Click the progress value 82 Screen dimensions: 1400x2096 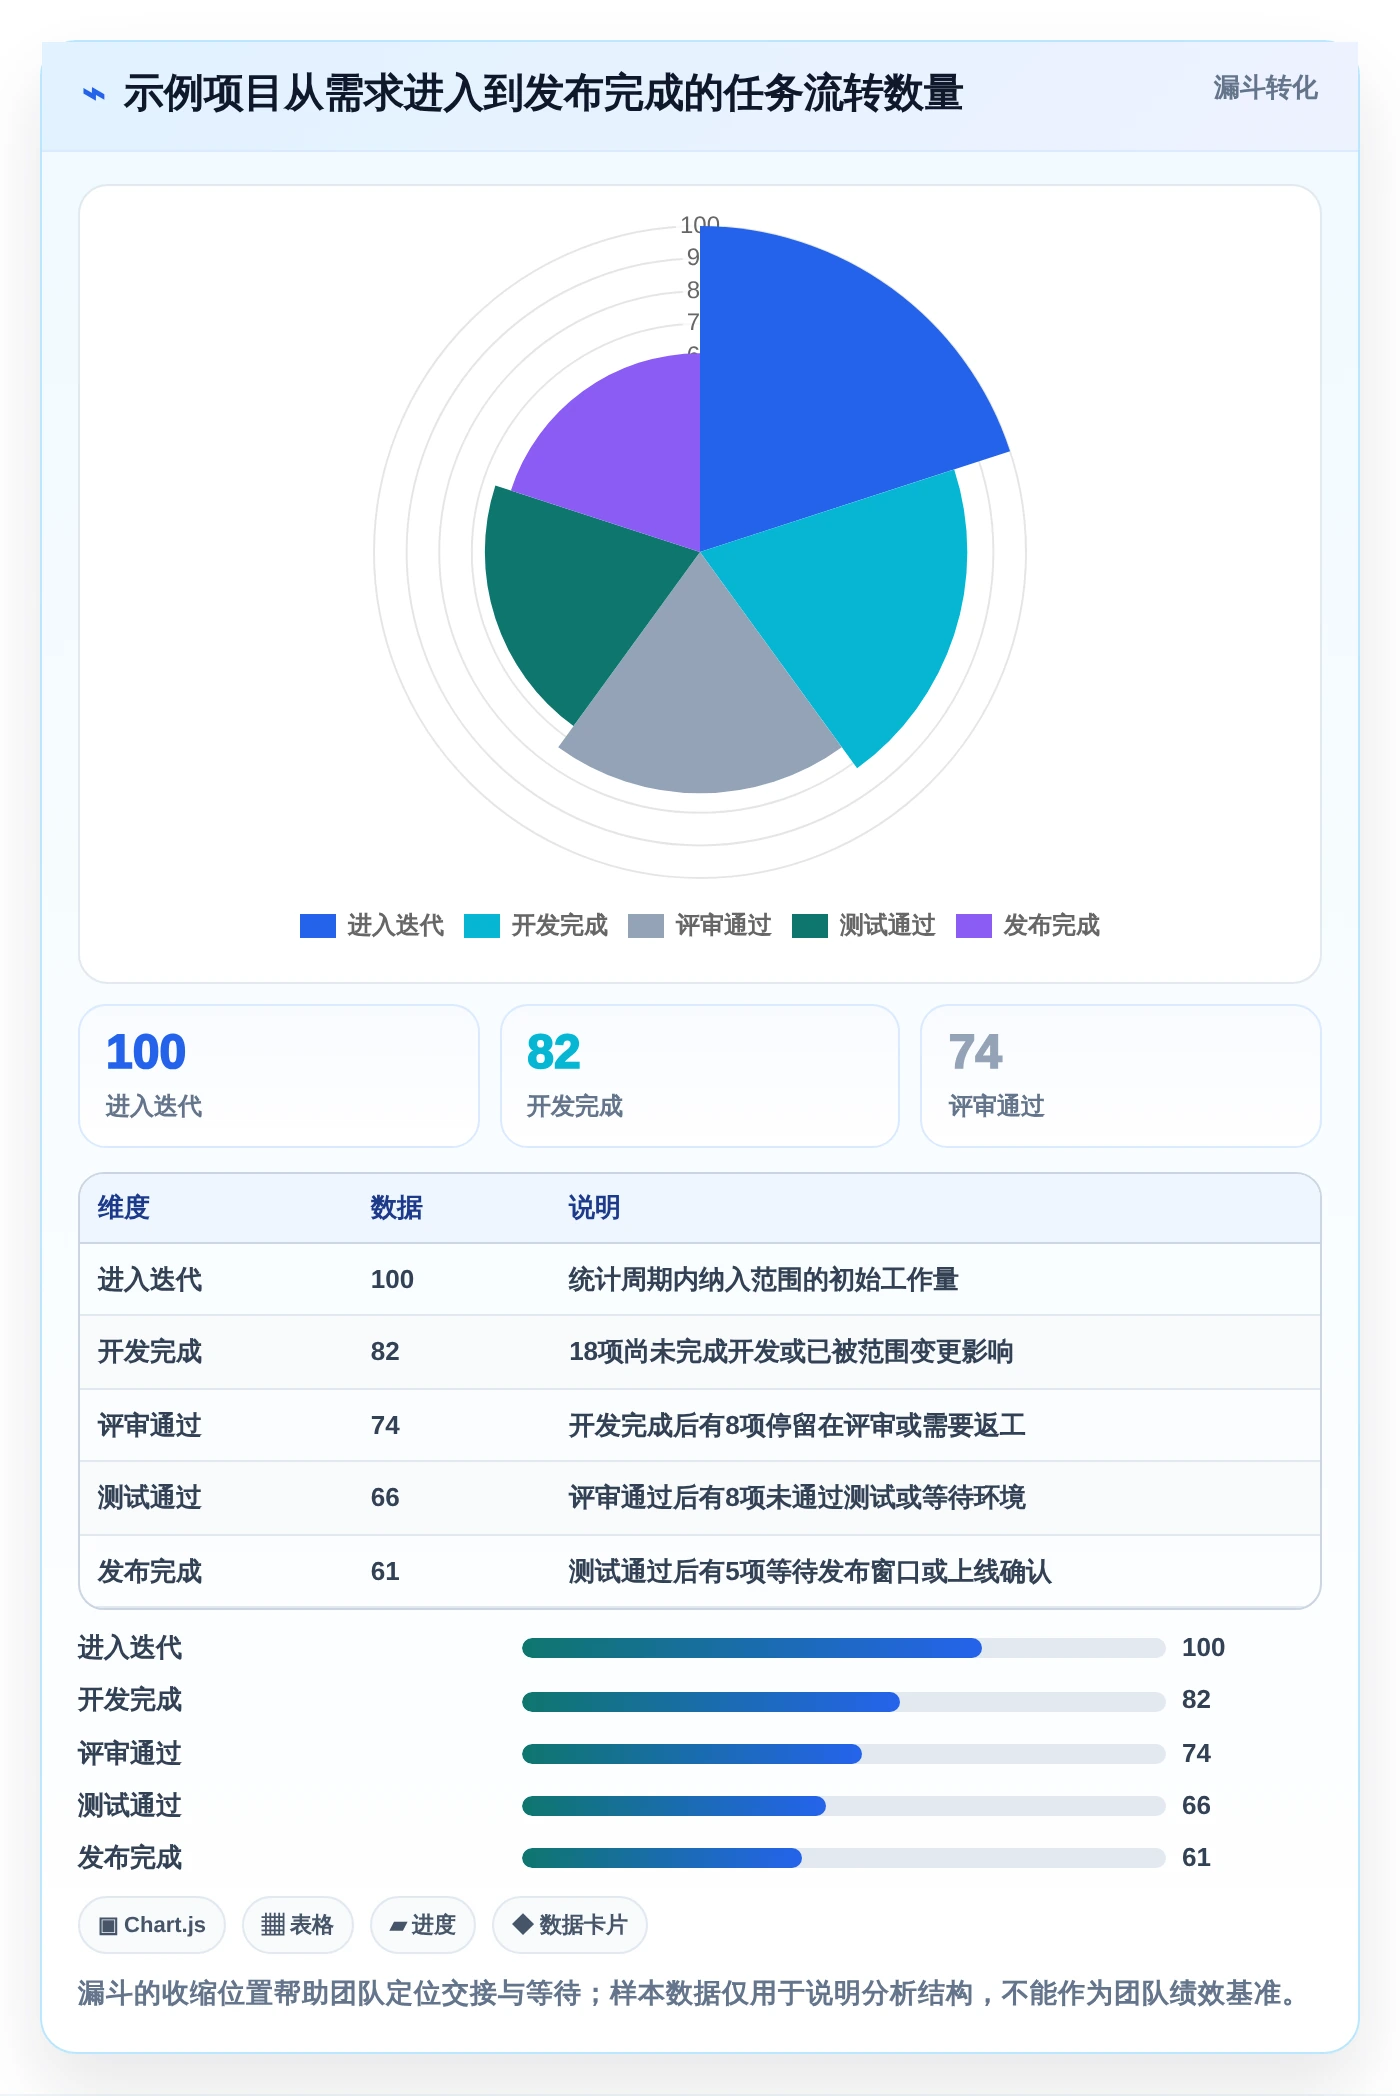[1196, 1700]
